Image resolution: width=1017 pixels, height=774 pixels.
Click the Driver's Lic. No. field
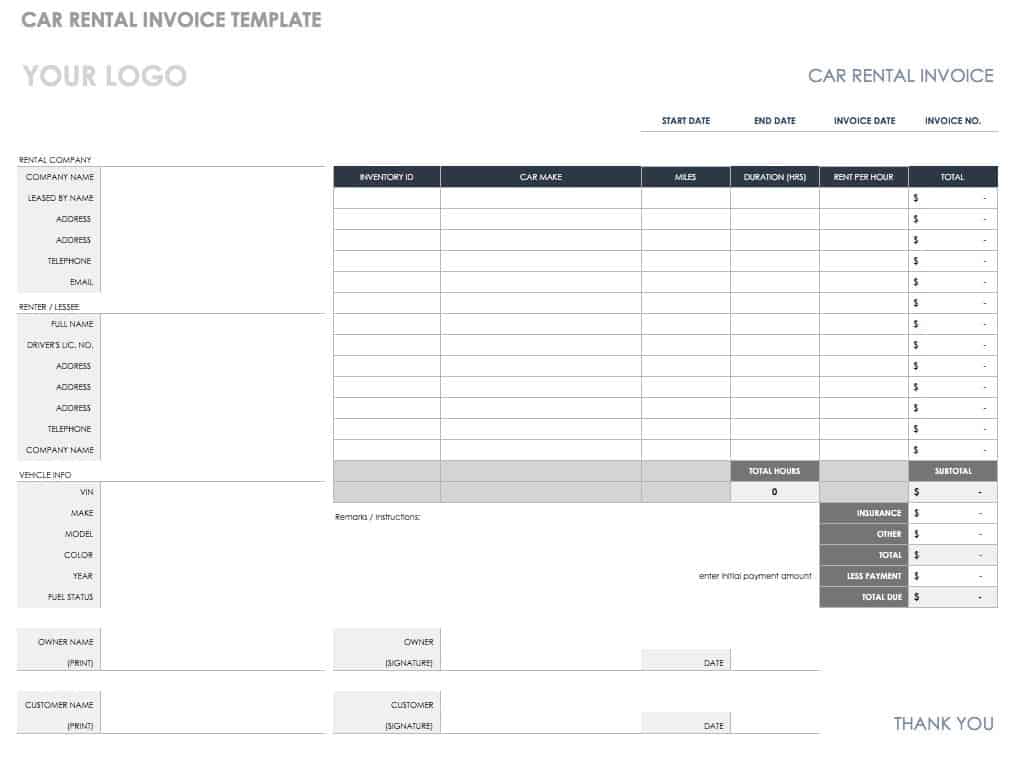[212, 345]
